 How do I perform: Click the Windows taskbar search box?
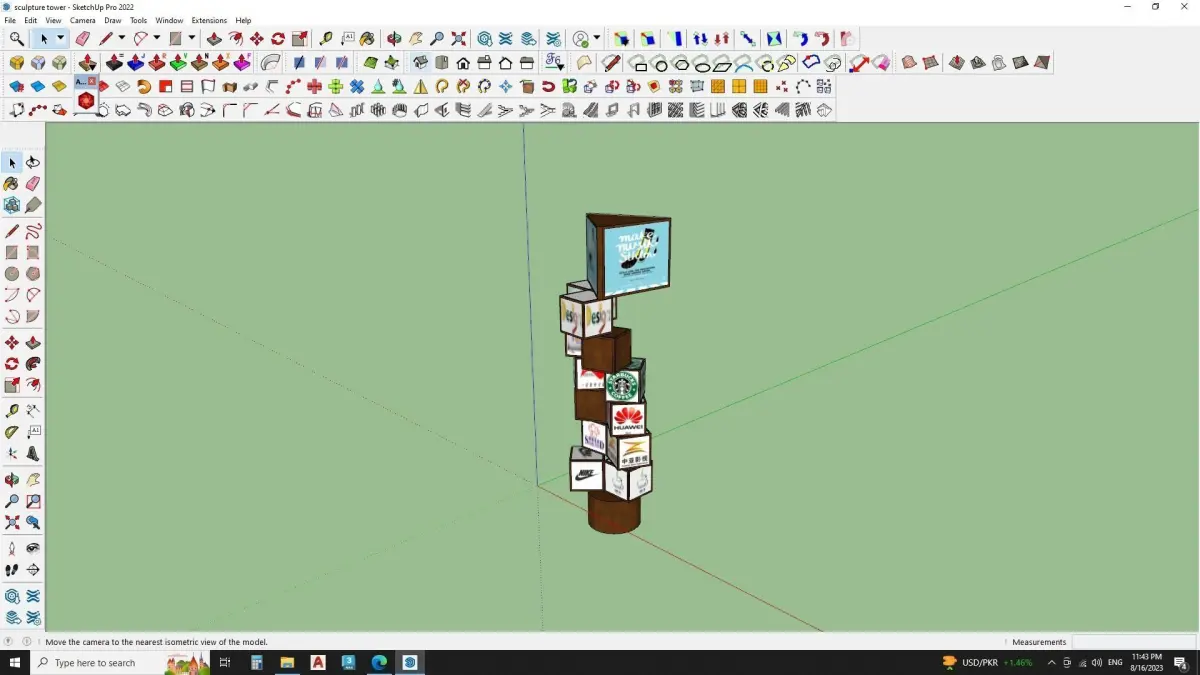[121, 662]
